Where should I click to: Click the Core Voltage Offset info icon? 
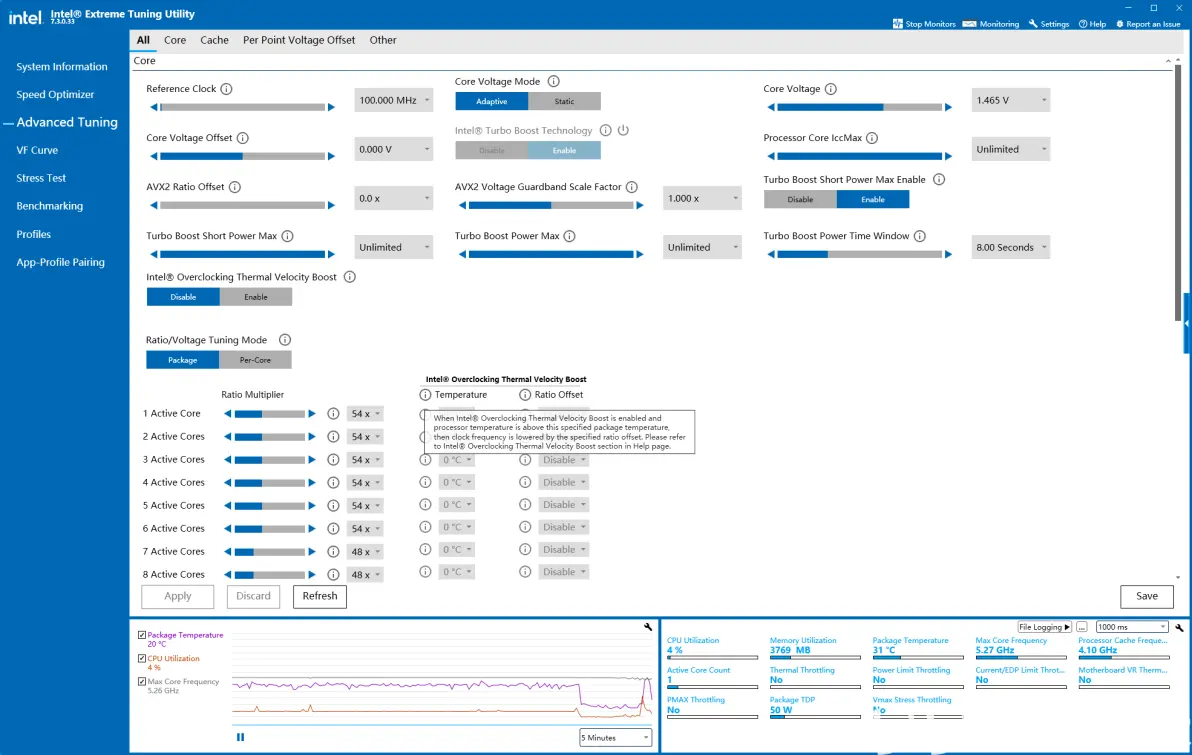click(243, 138)
